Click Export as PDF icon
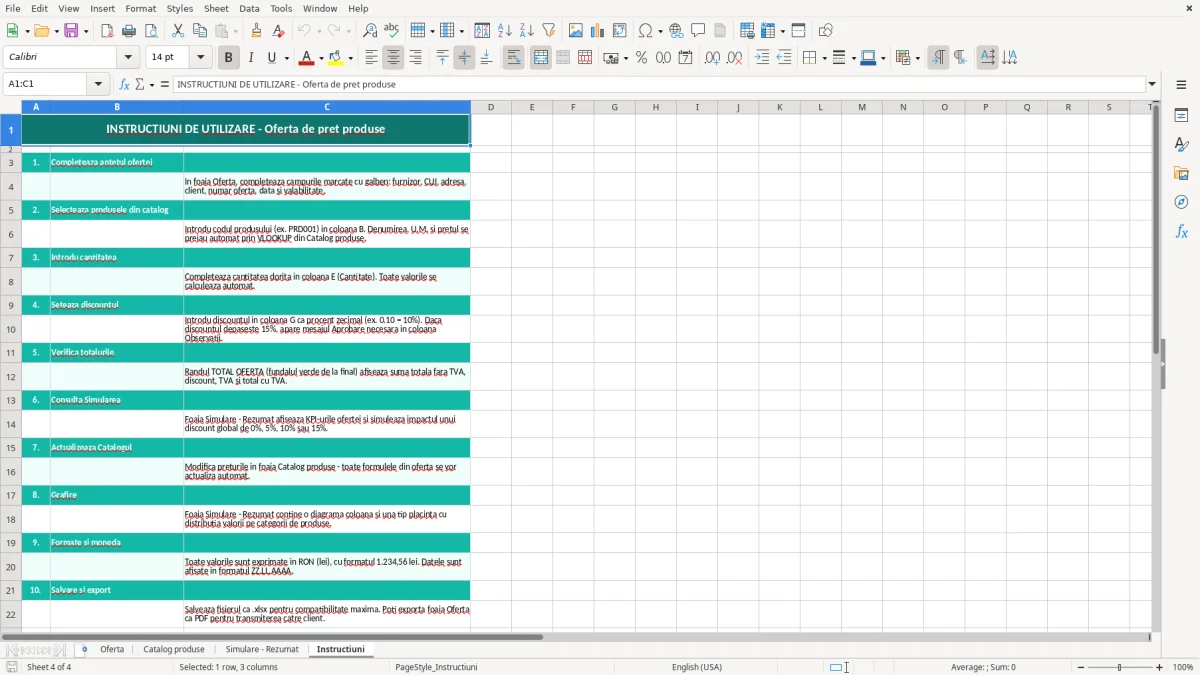This screenshot has height=675, width=1200. pyautogui.click(x=107, y=31)
